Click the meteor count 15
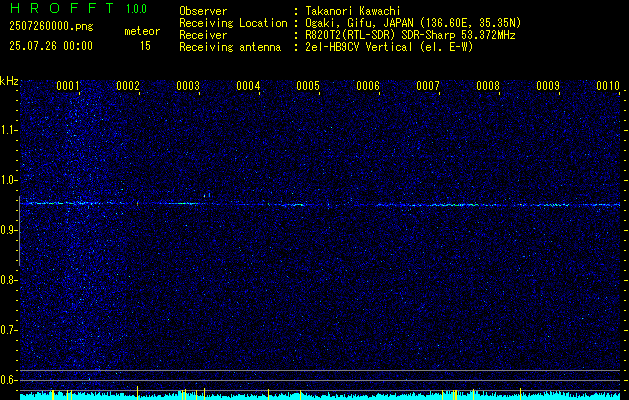Viewport: 629px width, 400px height. 145,46
